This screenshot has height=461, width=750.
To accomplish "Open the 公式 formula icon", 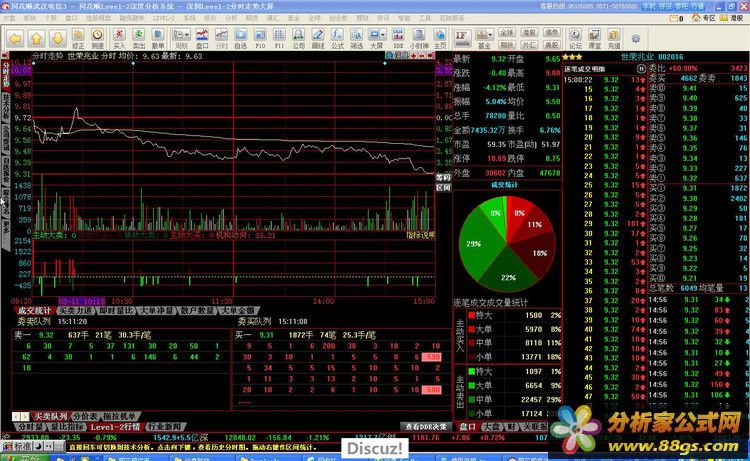I will (337, 38).
